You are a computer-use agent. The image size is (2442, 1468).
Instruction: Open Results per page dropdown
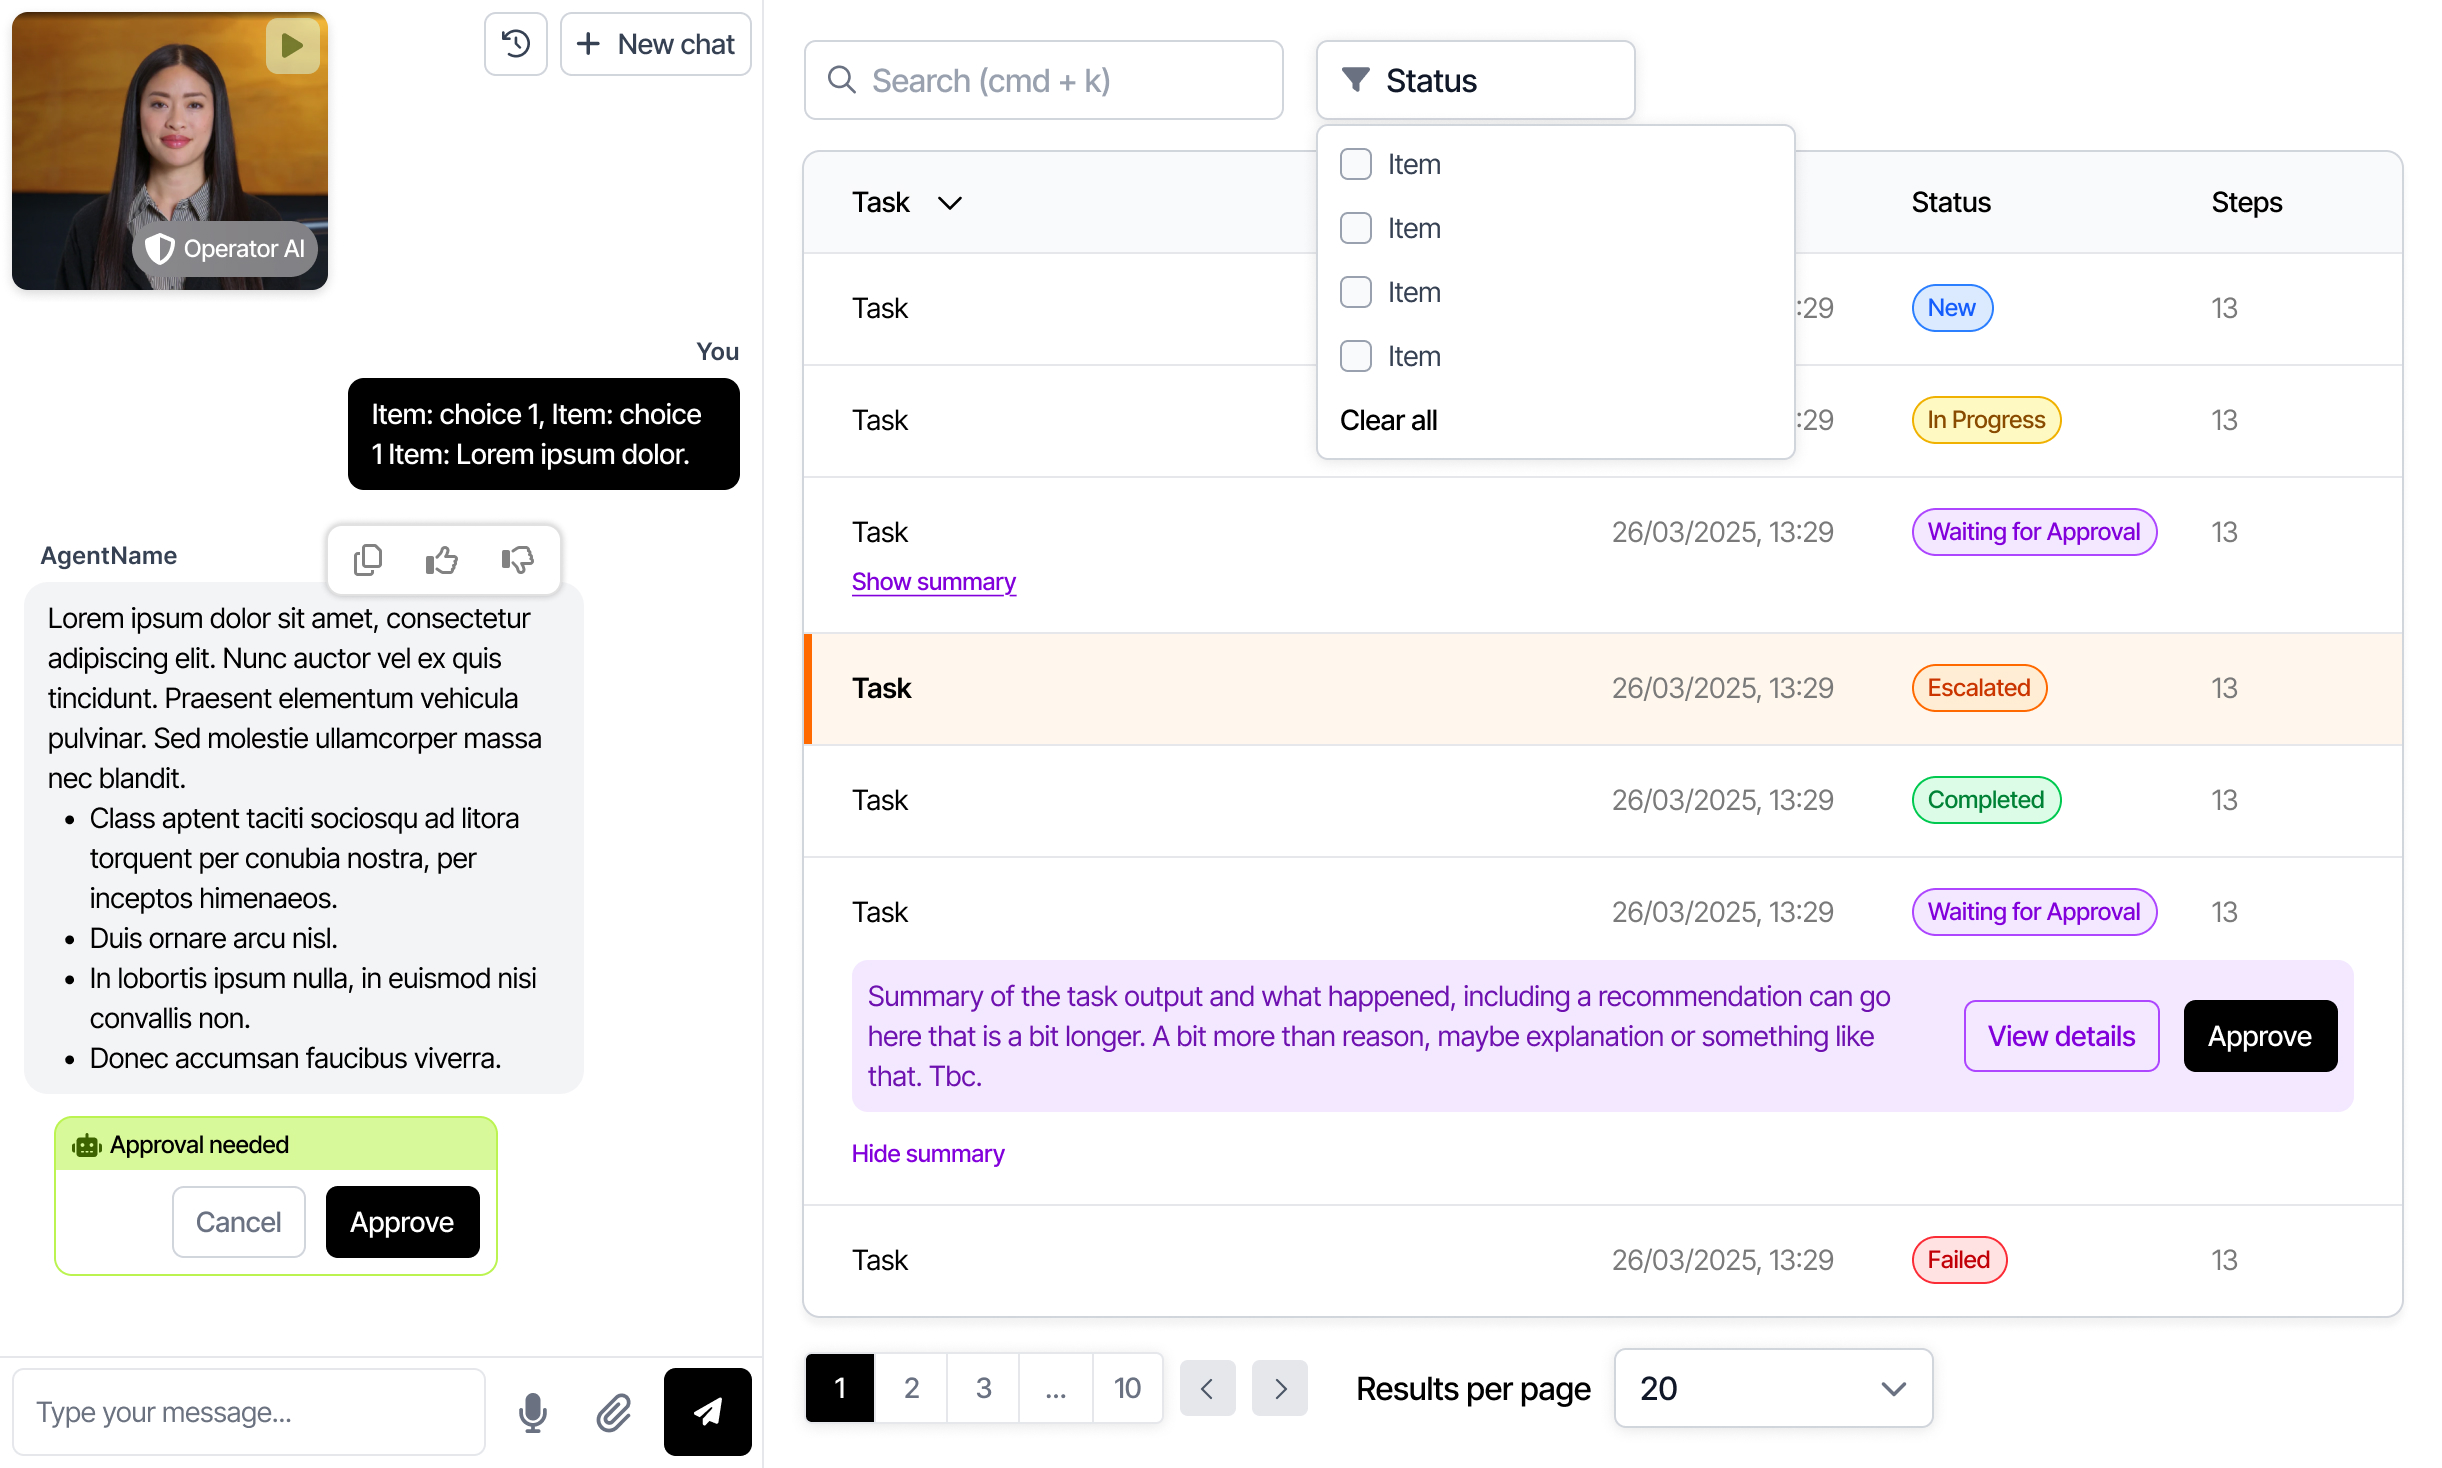pos(1772,1388)
